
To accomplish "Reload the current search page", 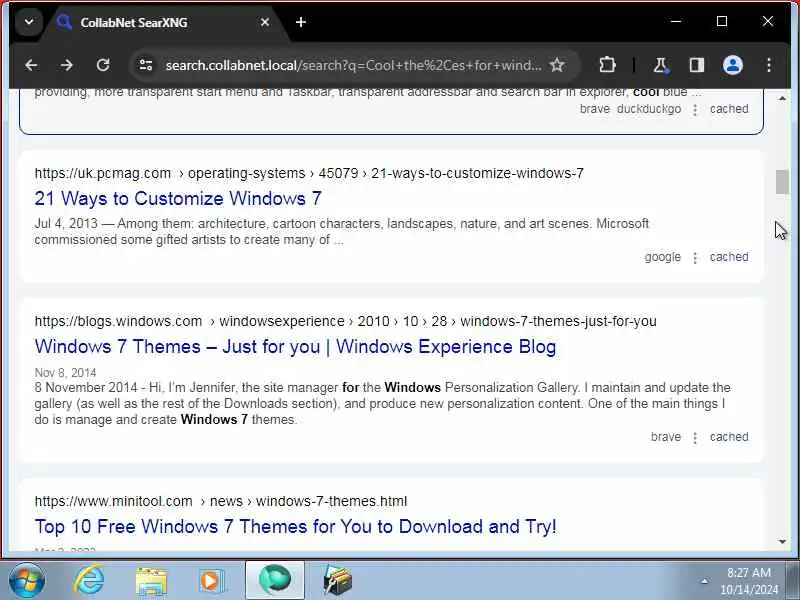I will [x=103, y=65].
